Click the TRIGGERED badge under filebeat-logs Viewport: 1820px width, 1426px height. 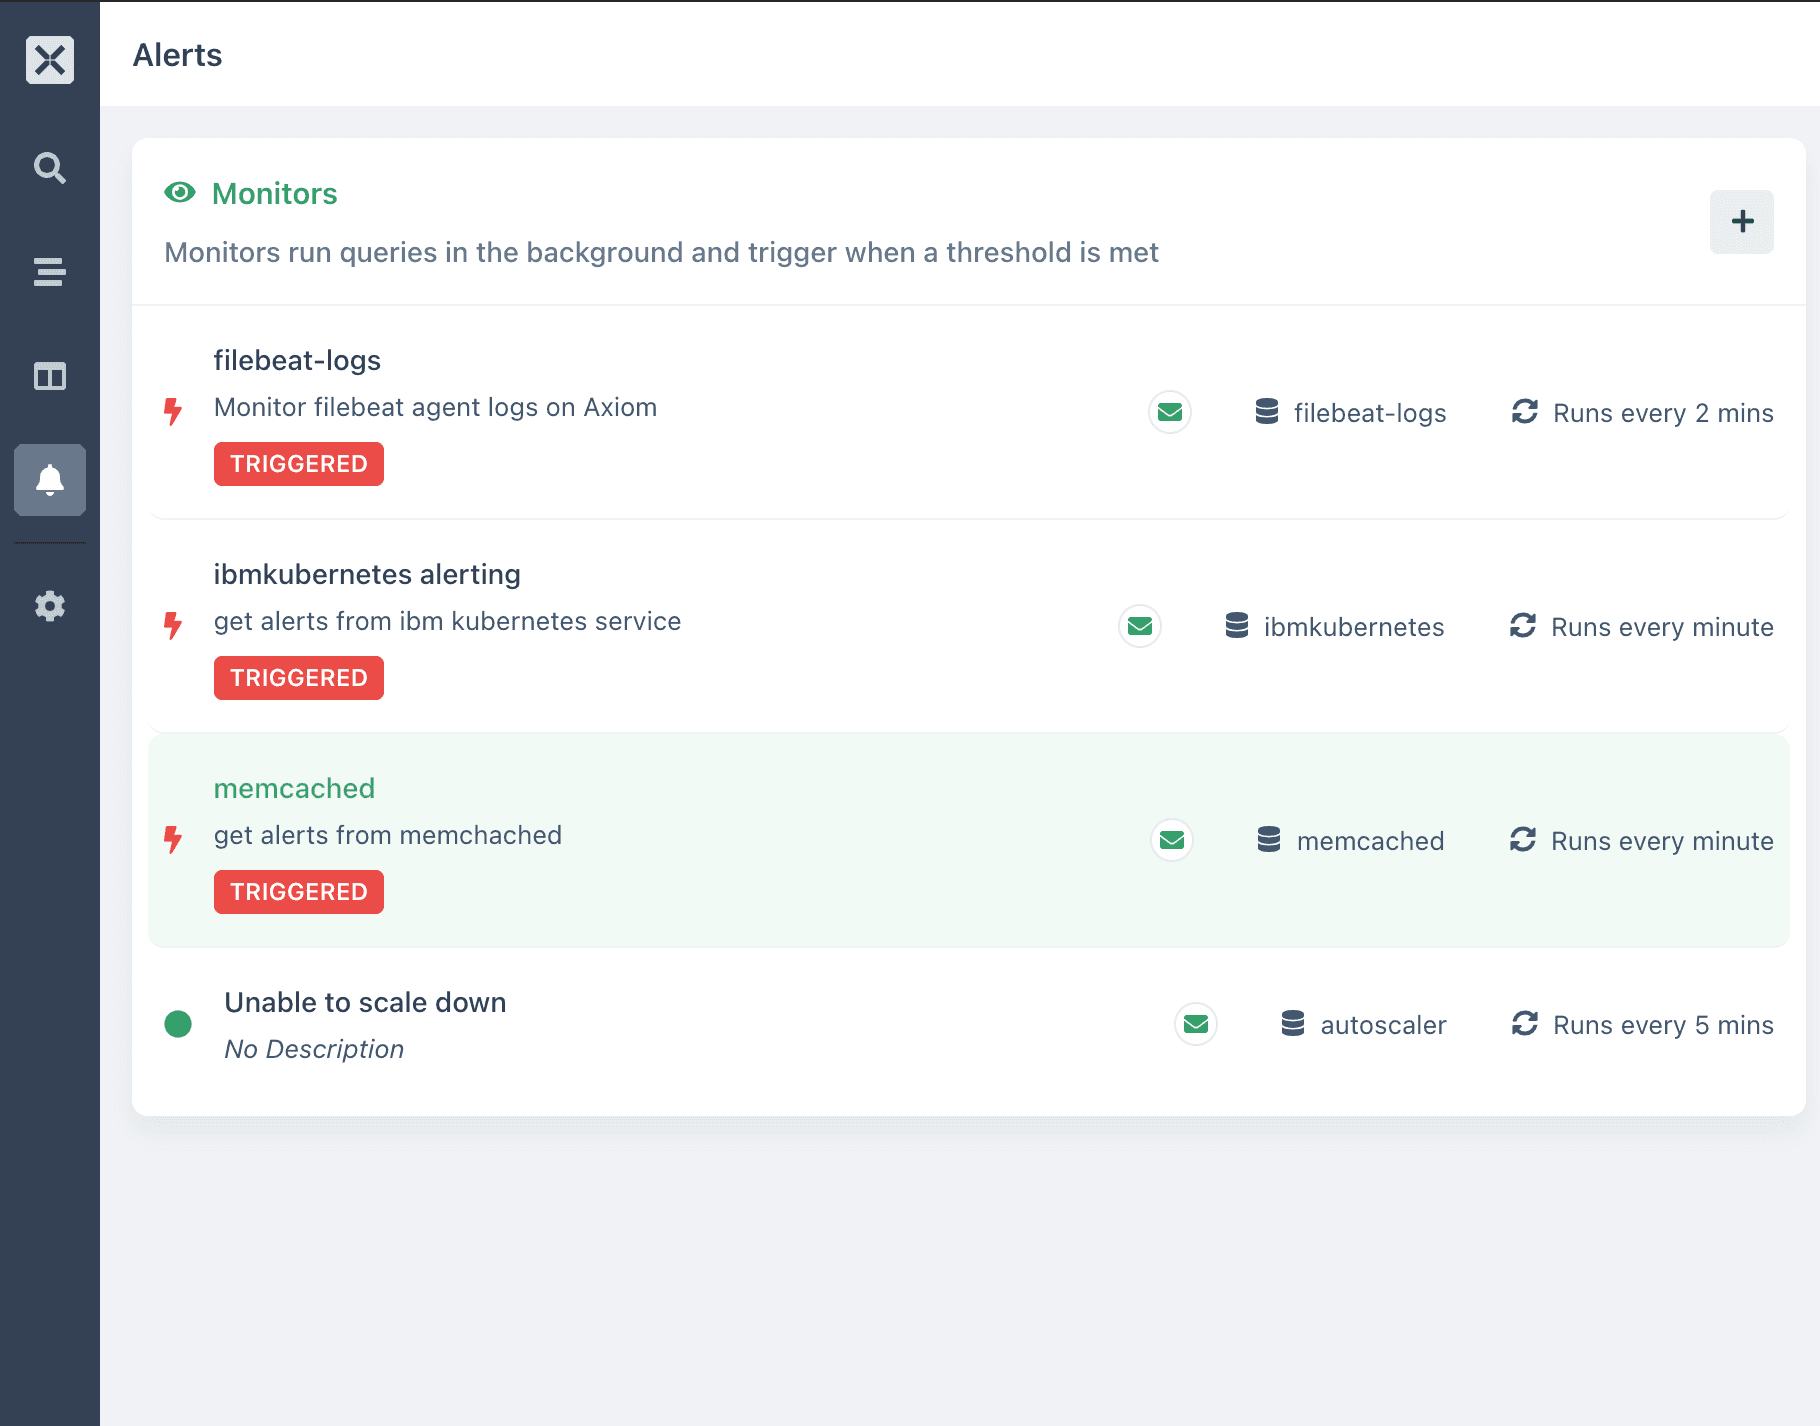pos(298,463)
